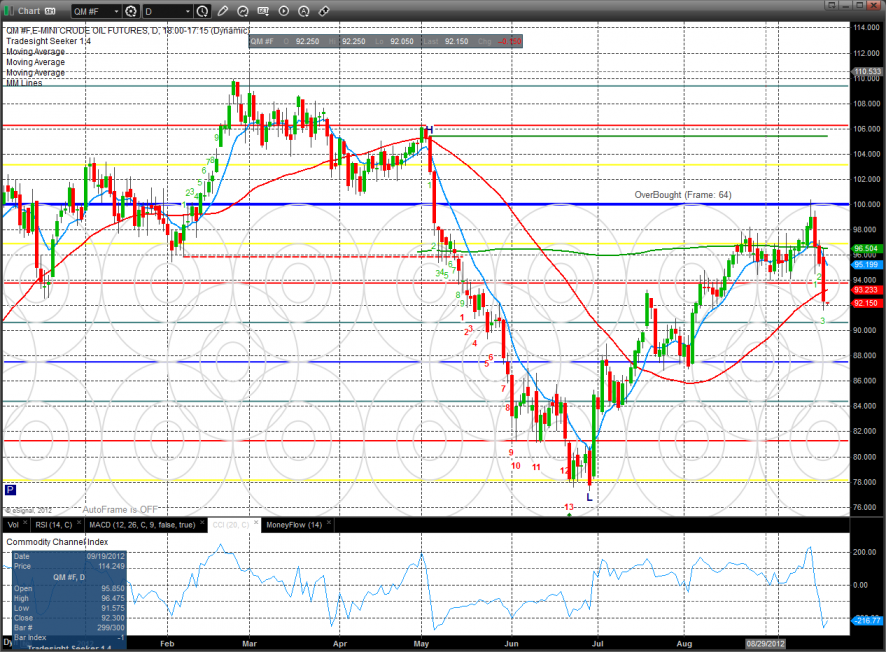Click the blue P icon on chart
The width and height of the screenshot is (886, 652).
coord(10,490)
